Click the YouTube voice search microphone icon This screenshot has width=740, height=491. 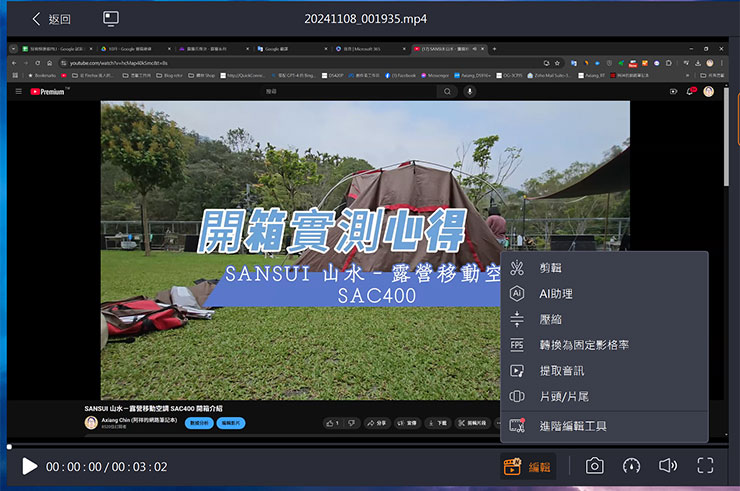470,92
